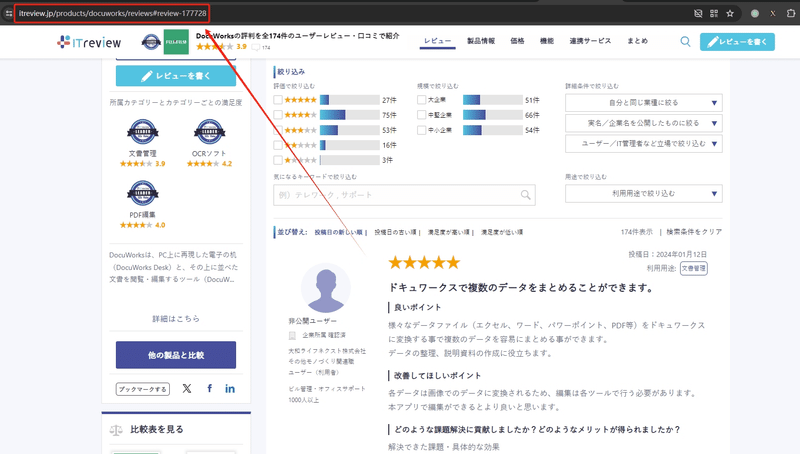Click the Leader badge beside FUJIFILM logo
The height and width of the screenshot is (454, 800).
point(151,42)
